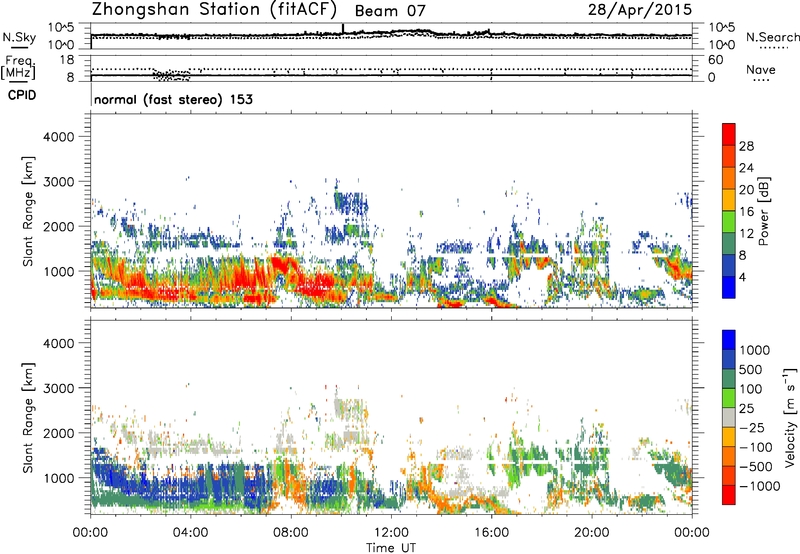Click the Zhongshan Station (fitACF) title
This screenshot has width=800, height=554.
pyautogui.click(x=214, y=10)
